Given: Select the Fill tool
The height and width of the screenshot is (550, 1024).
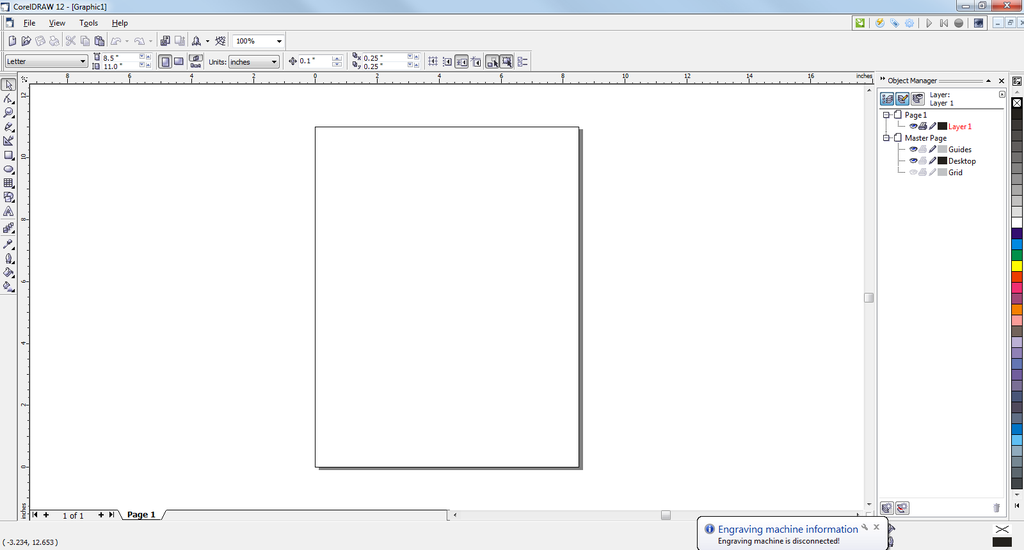Looking at the screenshot, I should click(x=8, y=272).
